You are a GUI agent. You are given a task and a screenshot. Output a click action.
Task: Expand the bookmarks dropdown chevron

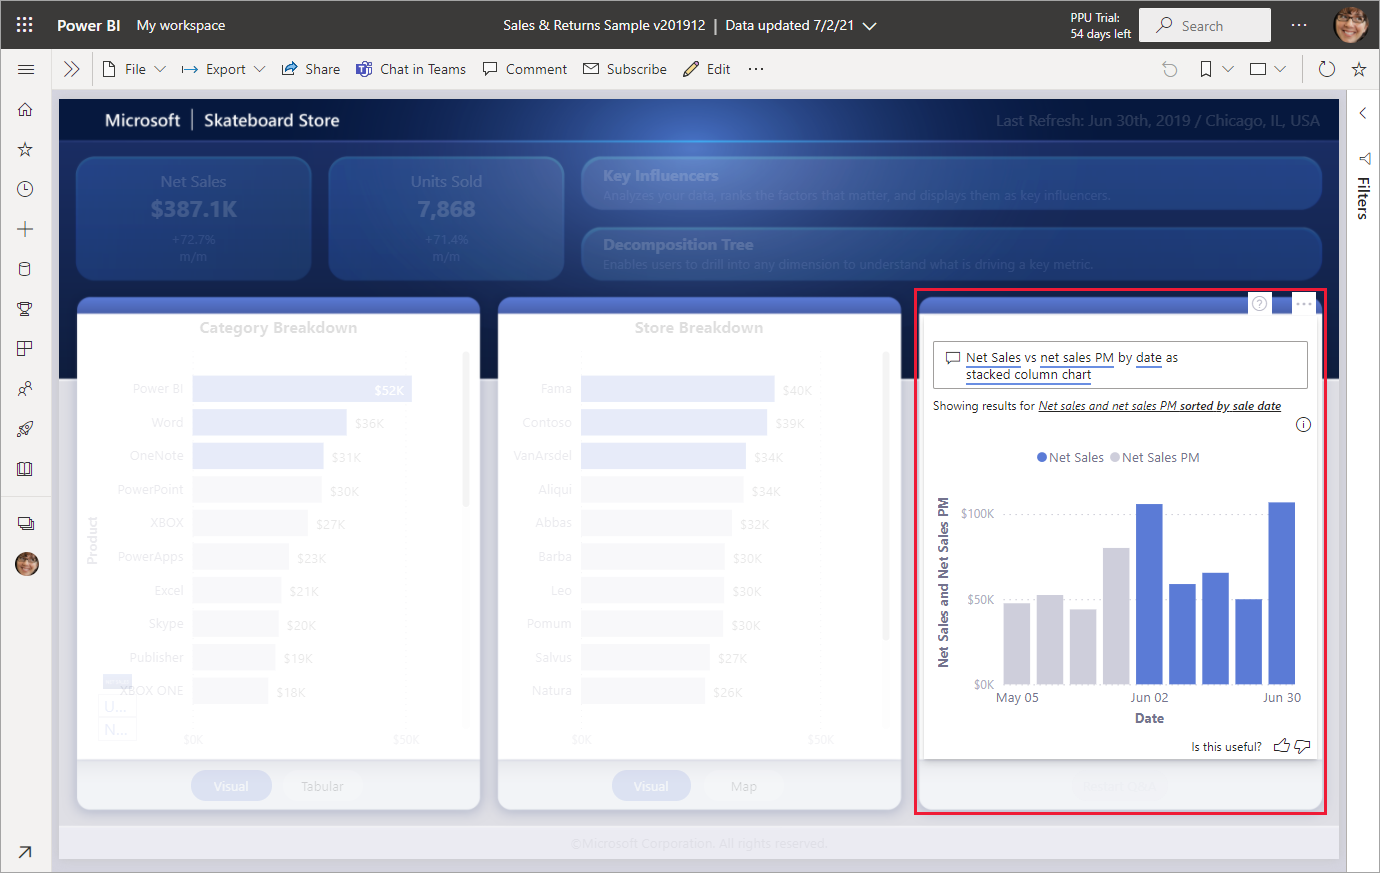click(1228, 69)
